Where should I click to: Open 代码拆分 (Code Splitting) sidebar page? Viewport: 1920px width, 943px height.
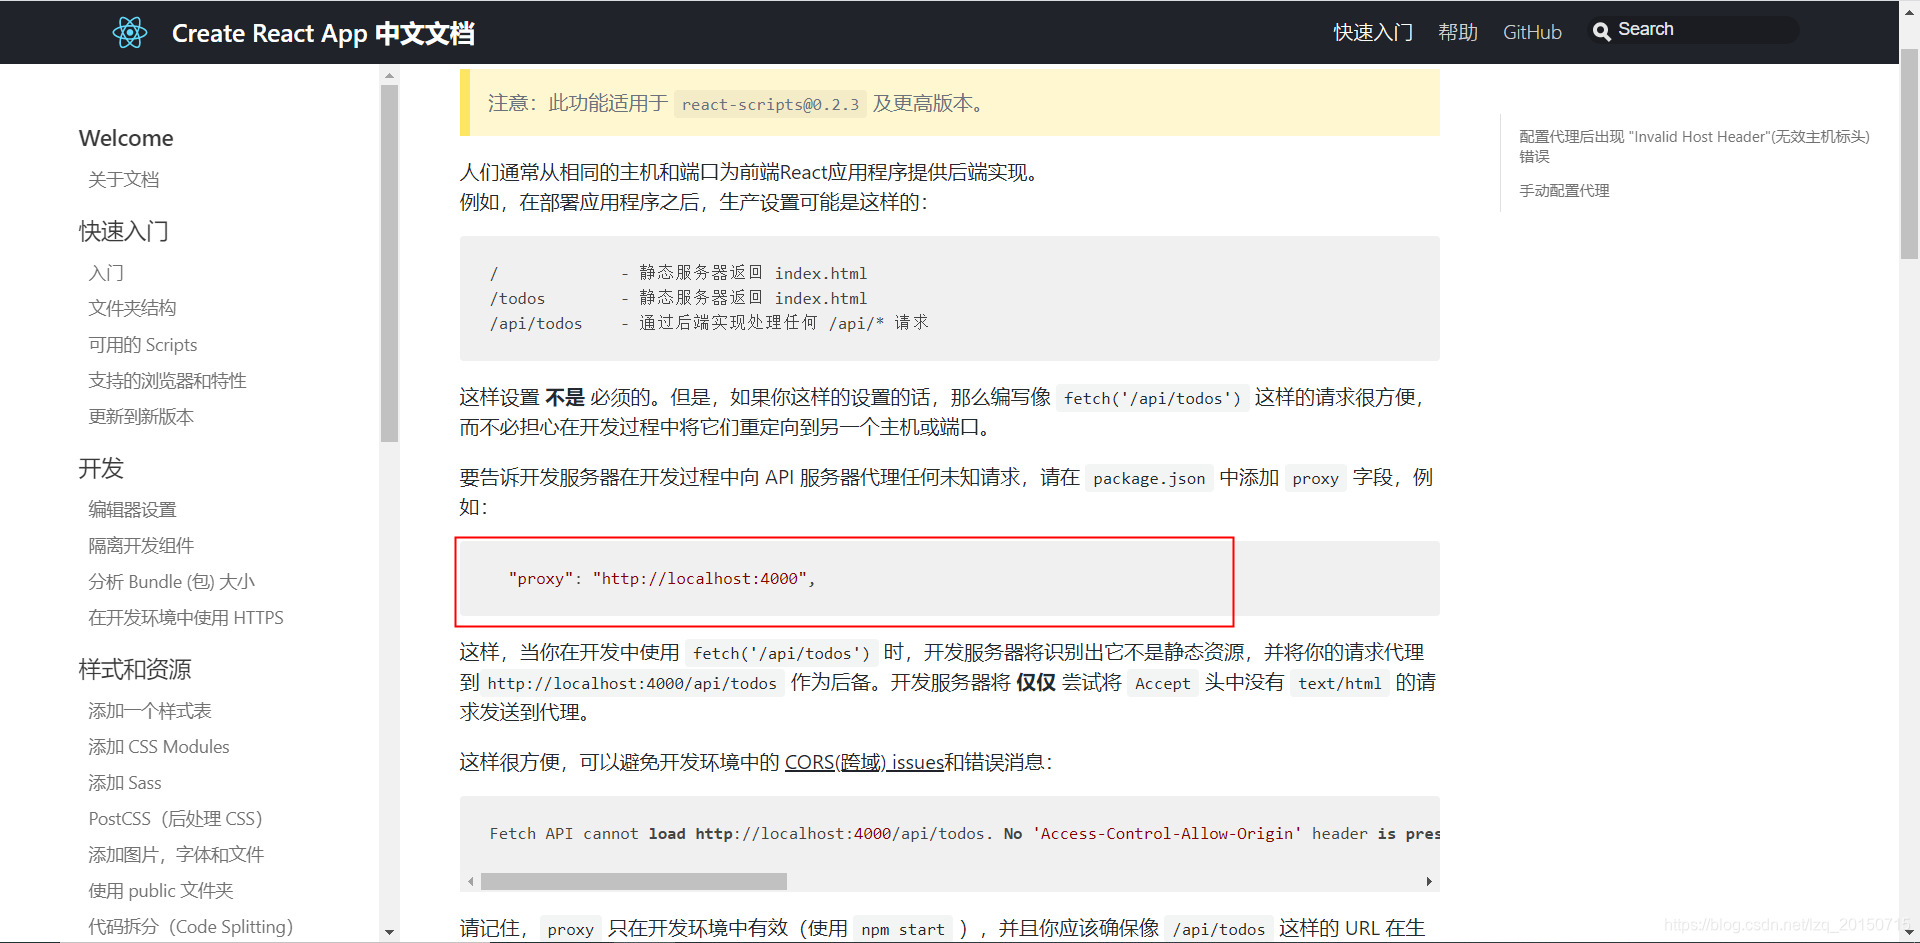[191, 927]
